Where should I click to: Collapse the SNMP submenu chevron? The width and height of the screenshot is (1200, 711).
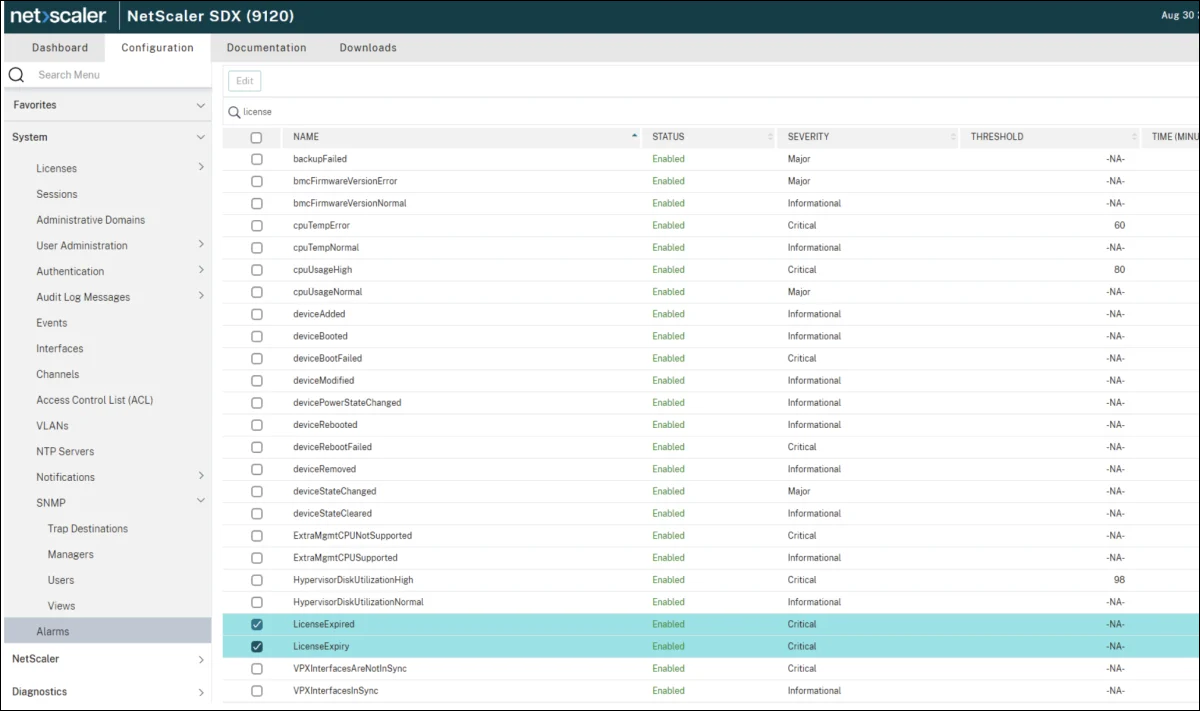tap(201, 501)
